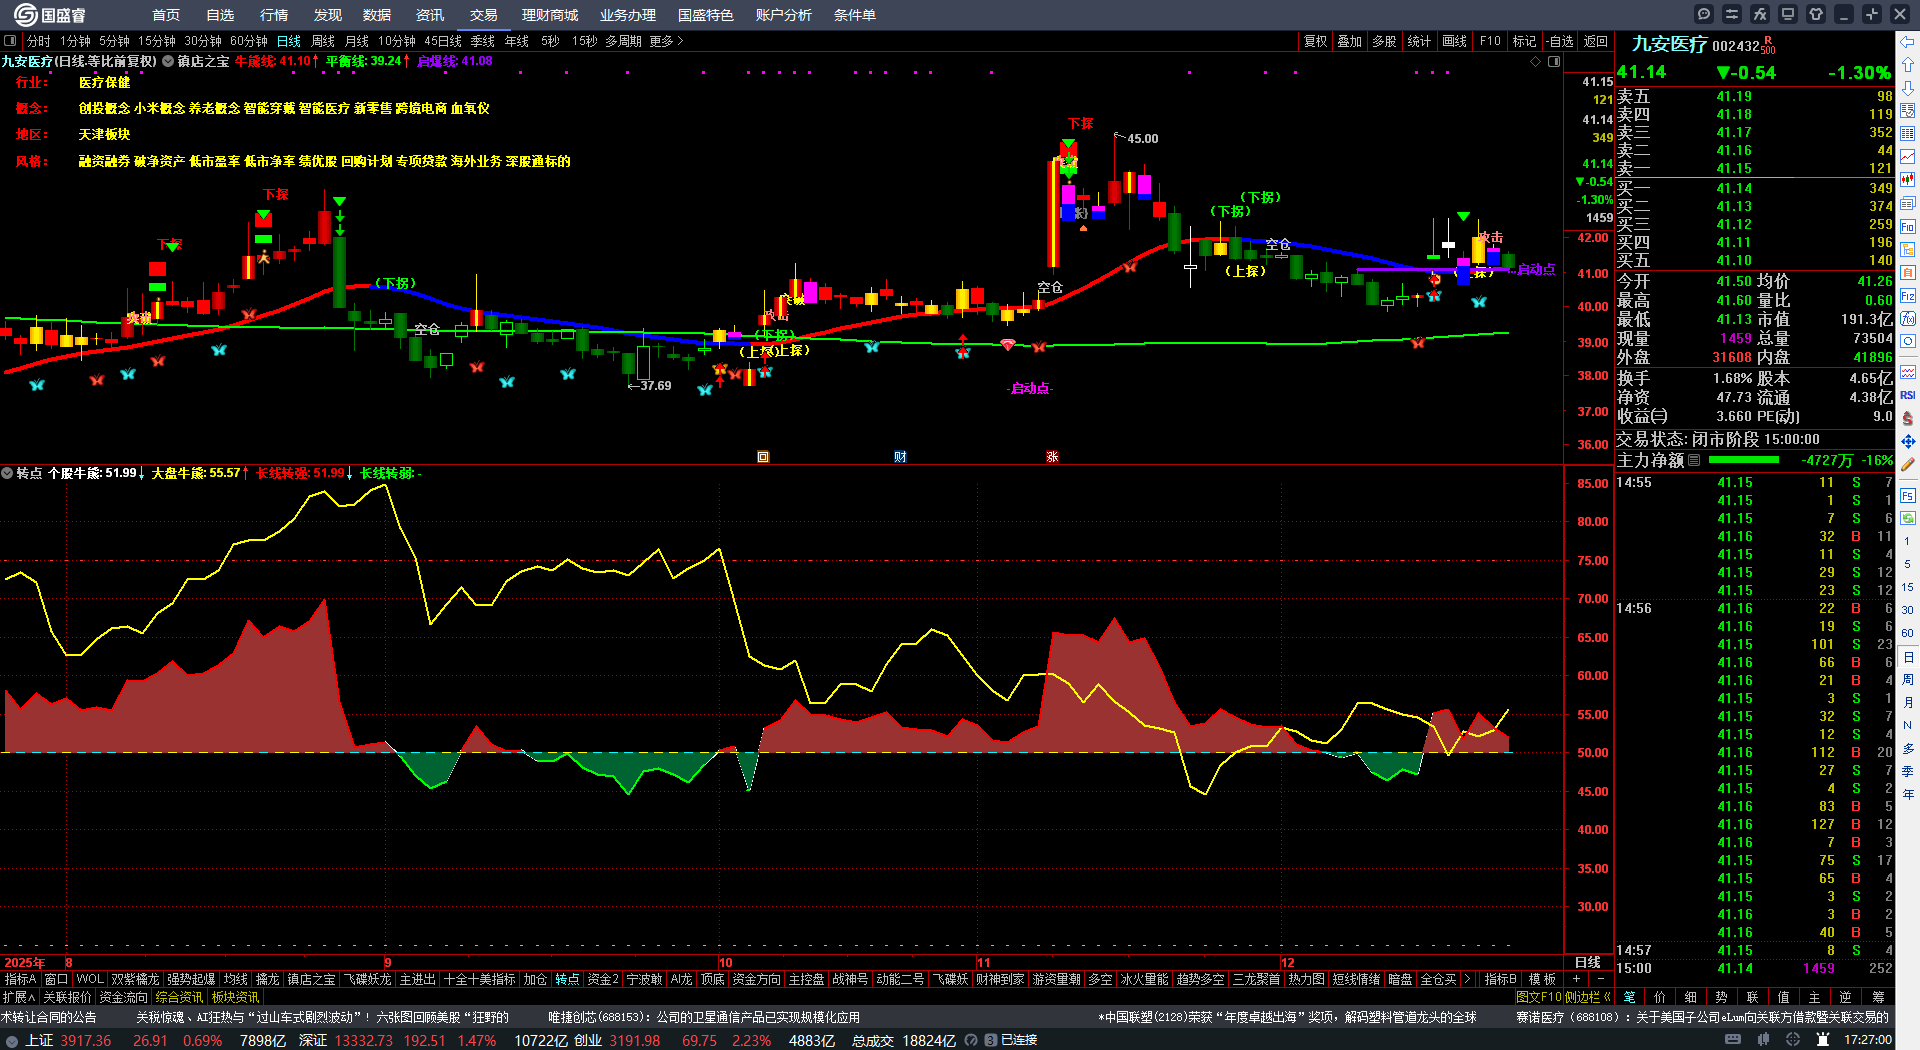Viewport: 1920px width, 1050px height.
Task: Click the orange square marker on chart timeline
Action: point(763,457)
